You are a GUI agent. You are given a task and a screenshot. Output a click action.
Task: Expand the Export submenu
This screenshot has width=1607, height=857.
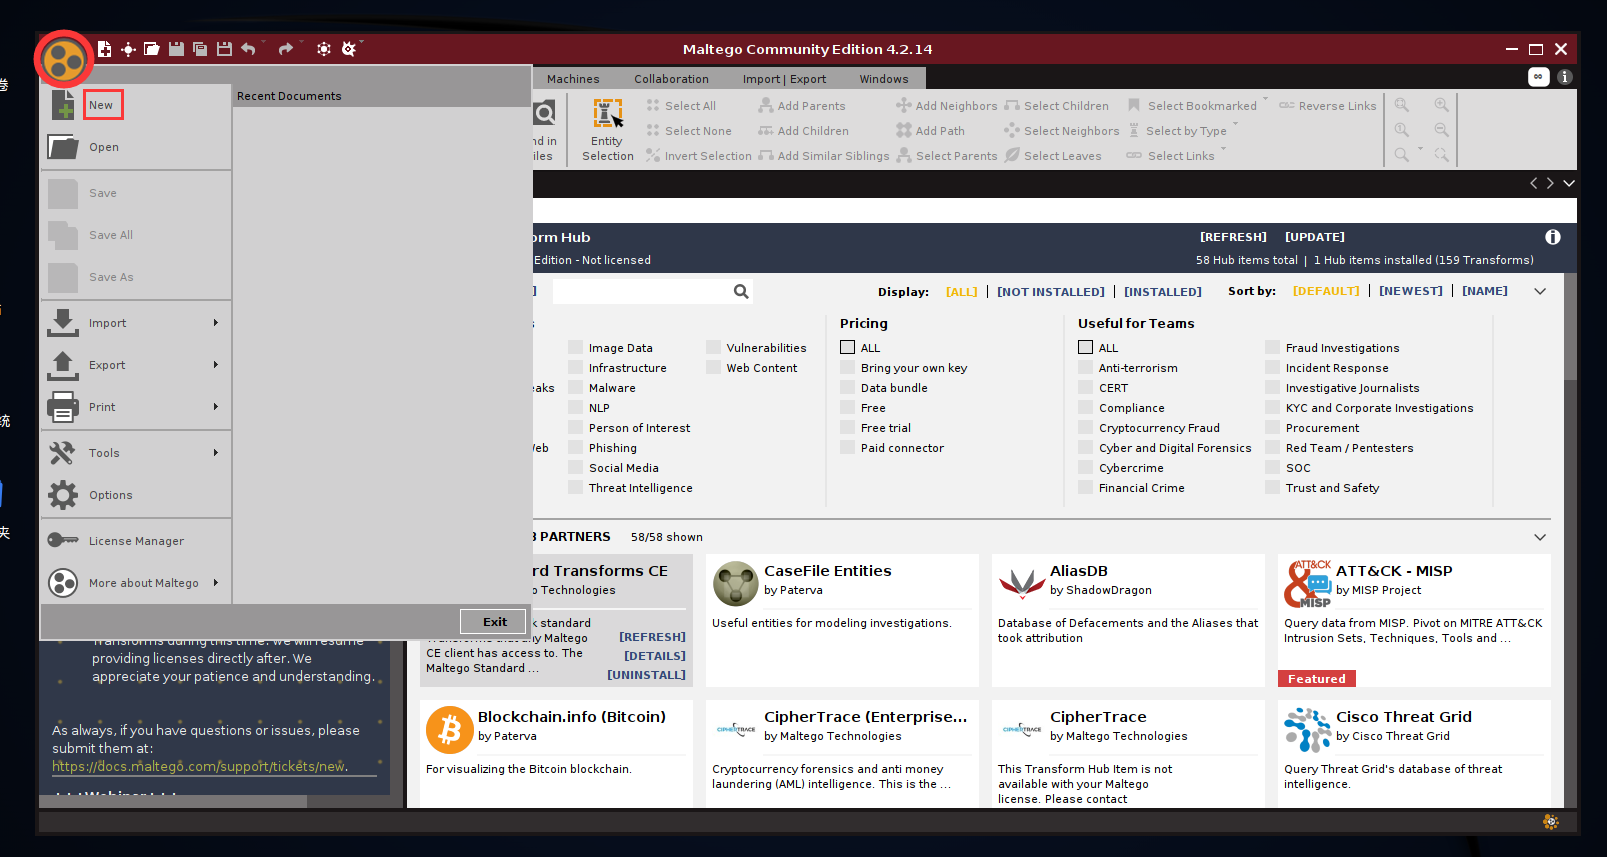[x=136, y=364]
